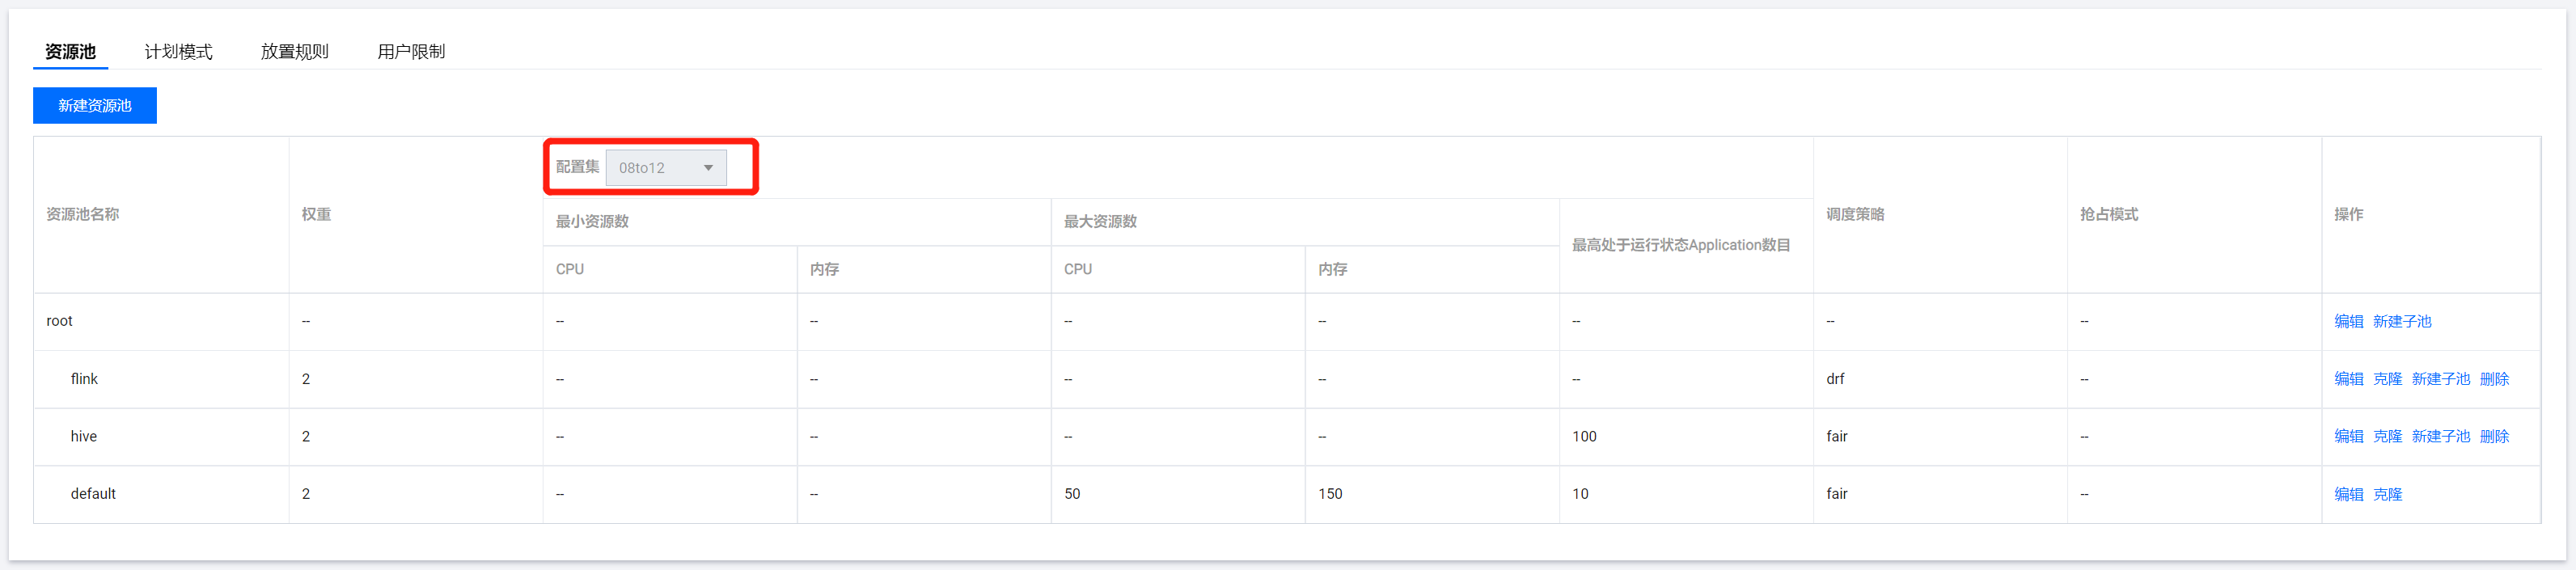Go to the 放置规则 tab
The image size is (2576, 570).
[294, 51]
